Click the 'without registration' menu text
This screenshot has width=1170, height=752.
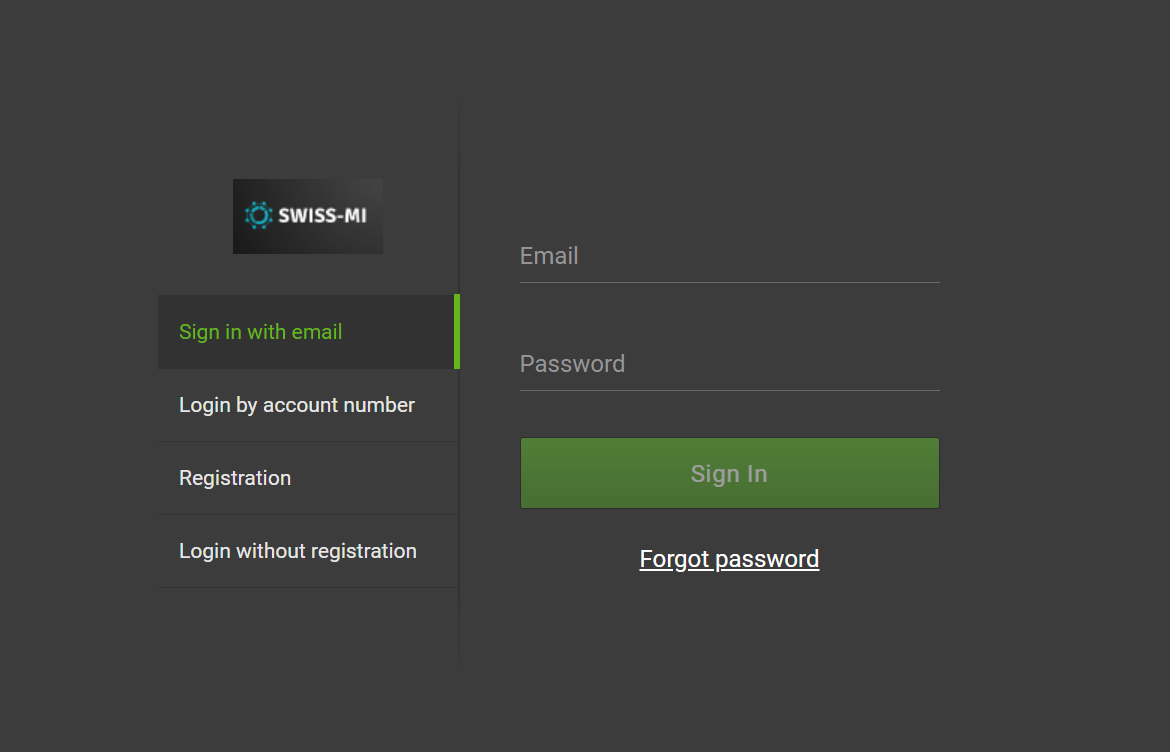(326, 551)
